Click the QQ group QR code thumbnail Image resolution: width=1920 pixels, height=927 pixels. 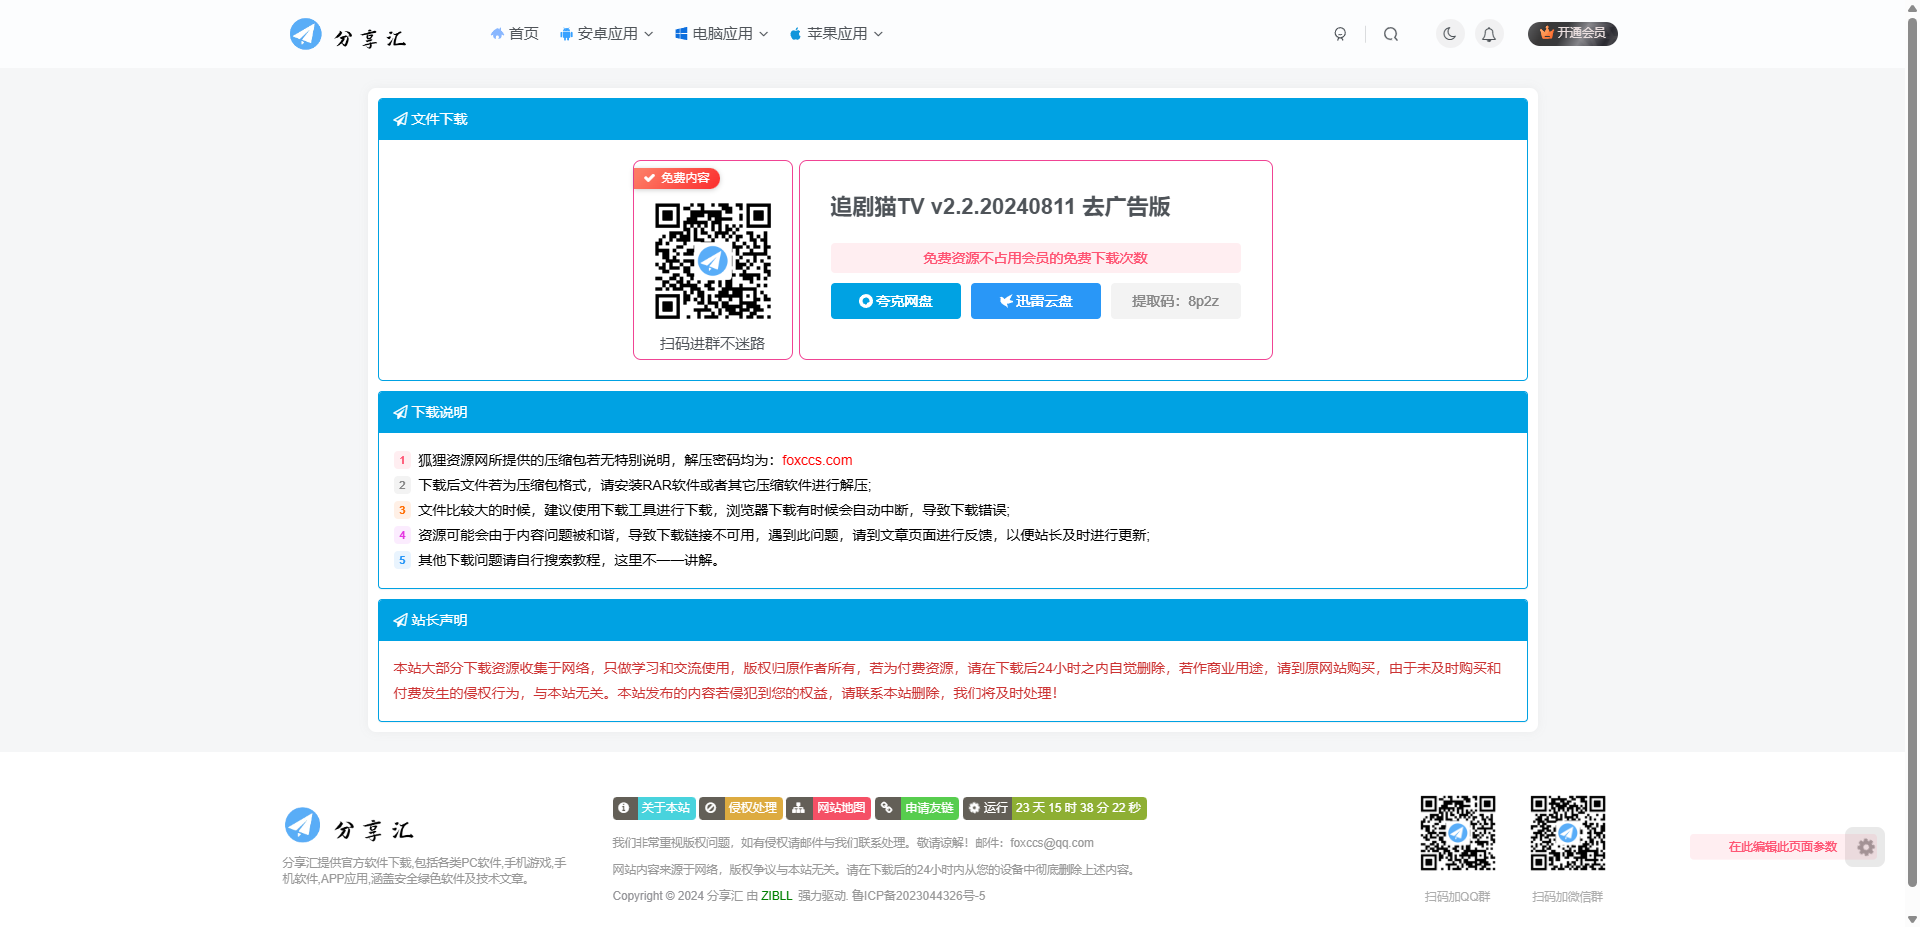pyautogui.click(x=1457, y=832)
